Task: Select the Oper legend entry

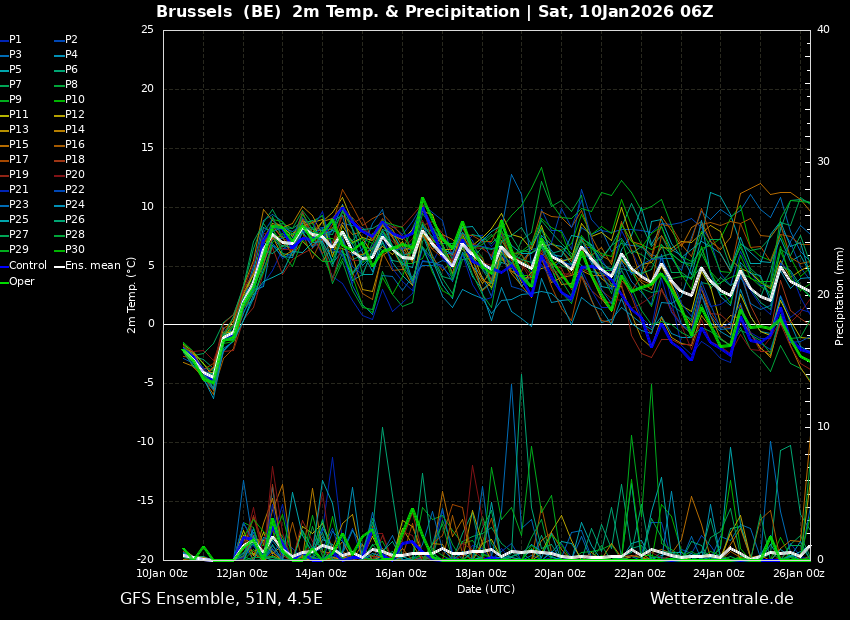Action: tap(21, 282)
